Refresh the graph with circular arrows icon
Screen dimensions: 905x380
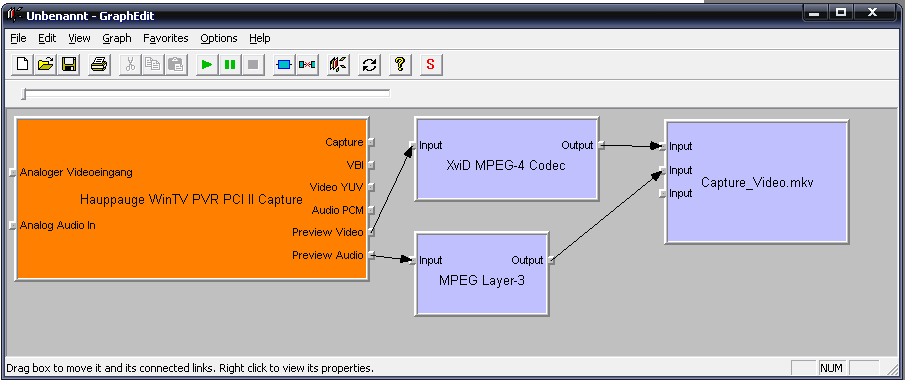point(369,64)
